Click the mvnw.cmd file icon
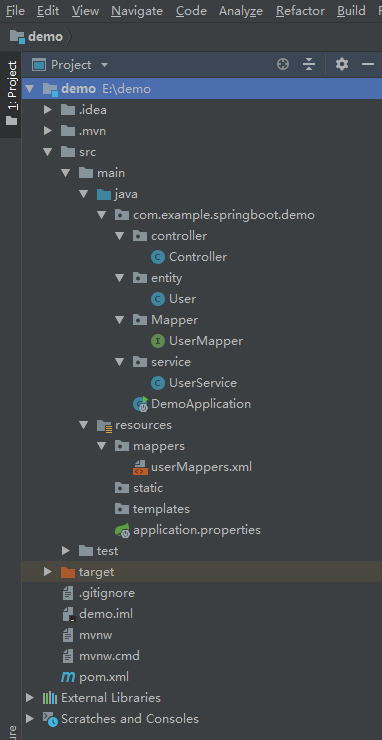The width and height of the screenshot is (382, 740). [x=68, y=656]
